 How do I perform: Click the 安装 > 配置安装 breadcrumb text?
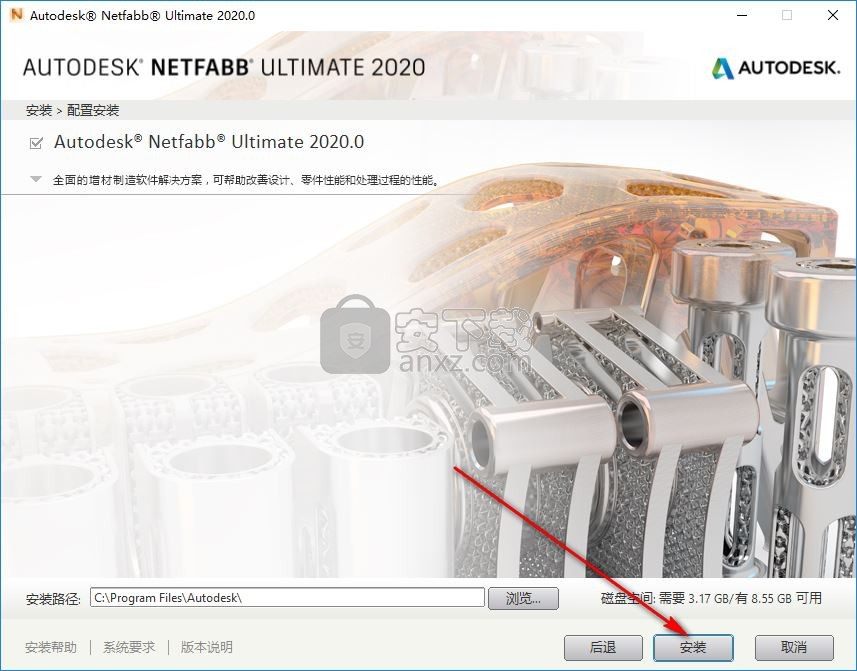72,110
